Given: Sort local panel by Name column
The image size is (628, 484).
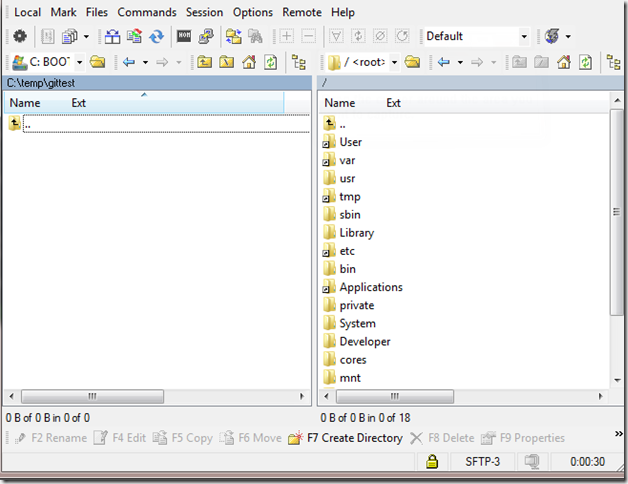Looking at the screenshot, I should [25, 103].
